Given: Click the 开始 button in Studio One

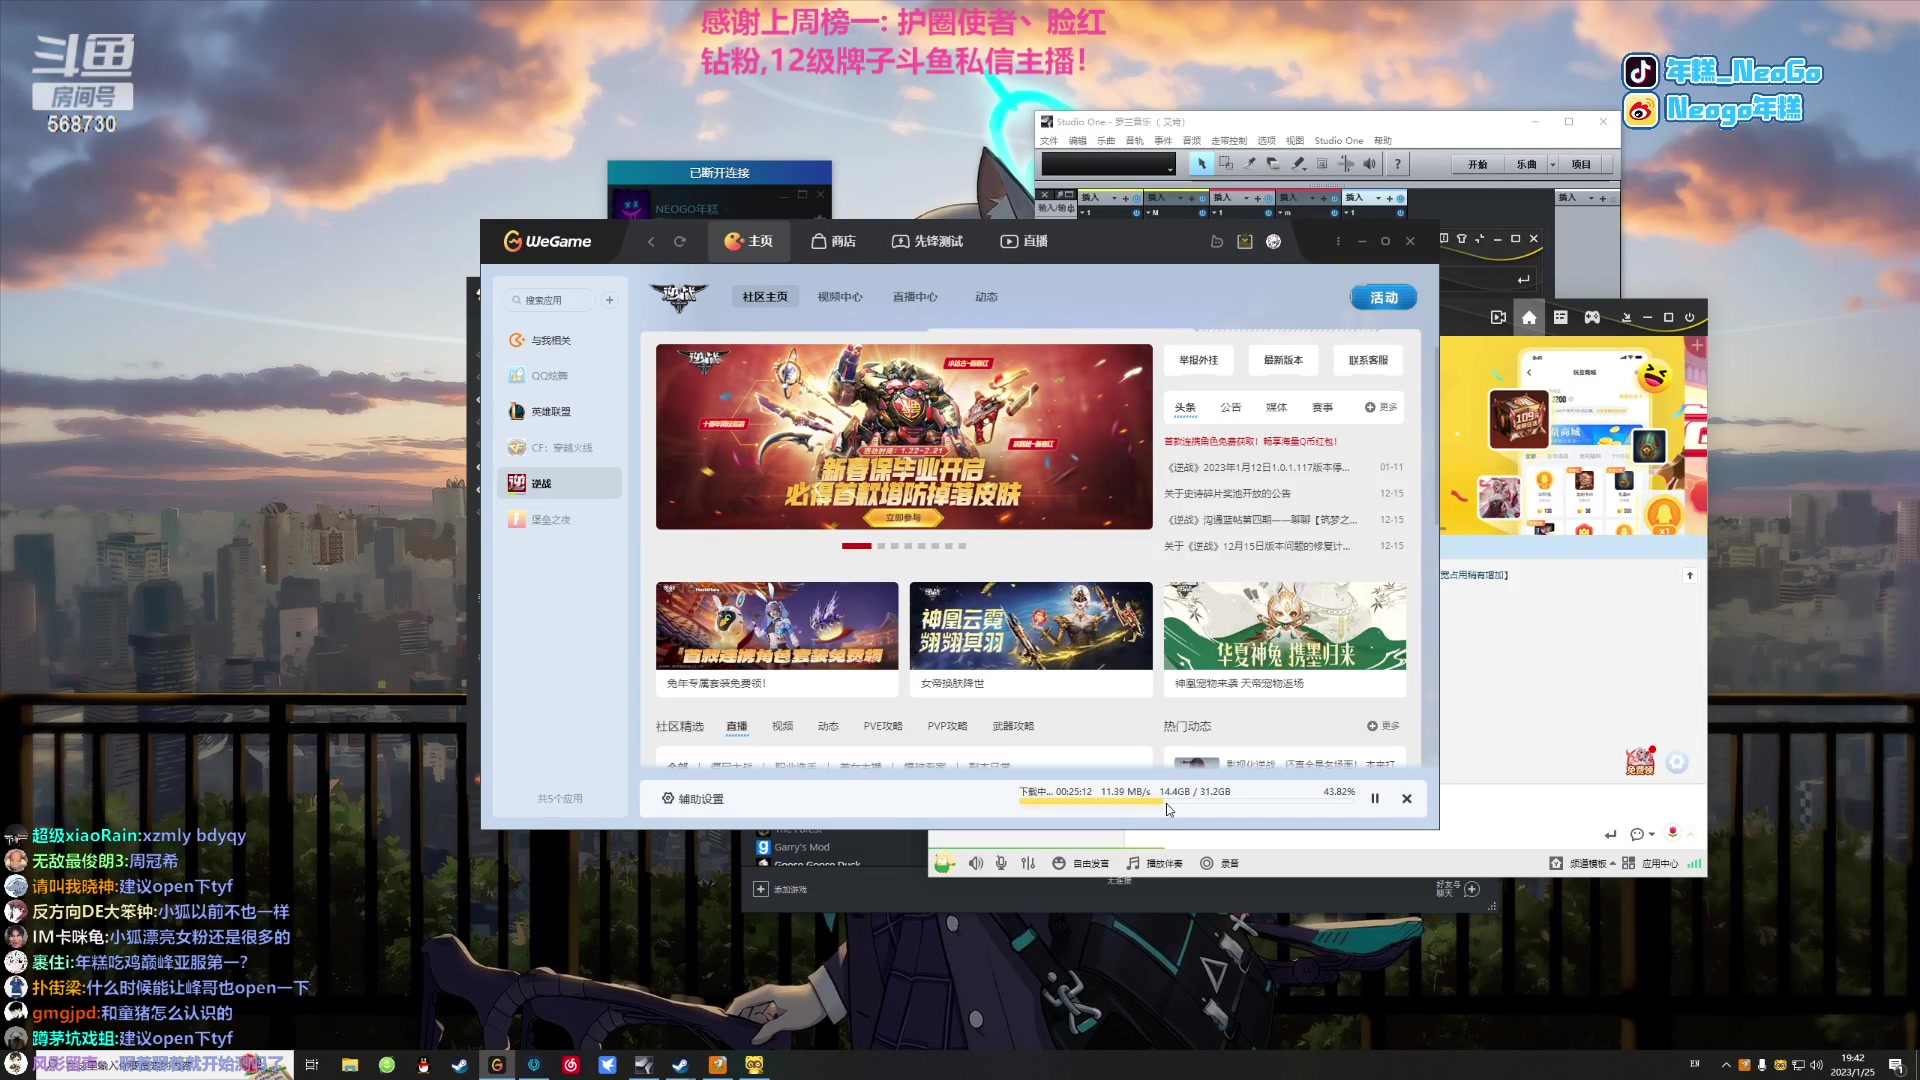Looking at the screenshot, I should [x=1477, y=165].
